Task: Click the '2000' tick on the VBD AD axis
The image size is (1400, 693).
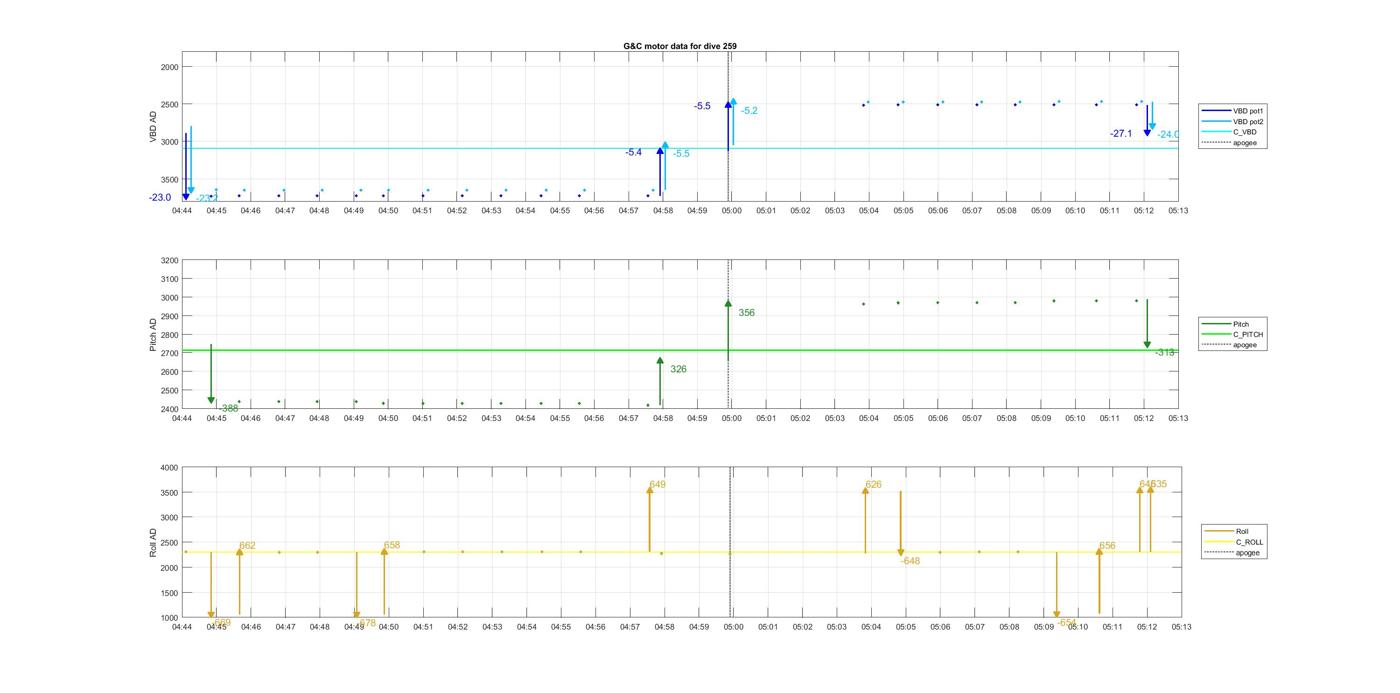Action: 169,67
